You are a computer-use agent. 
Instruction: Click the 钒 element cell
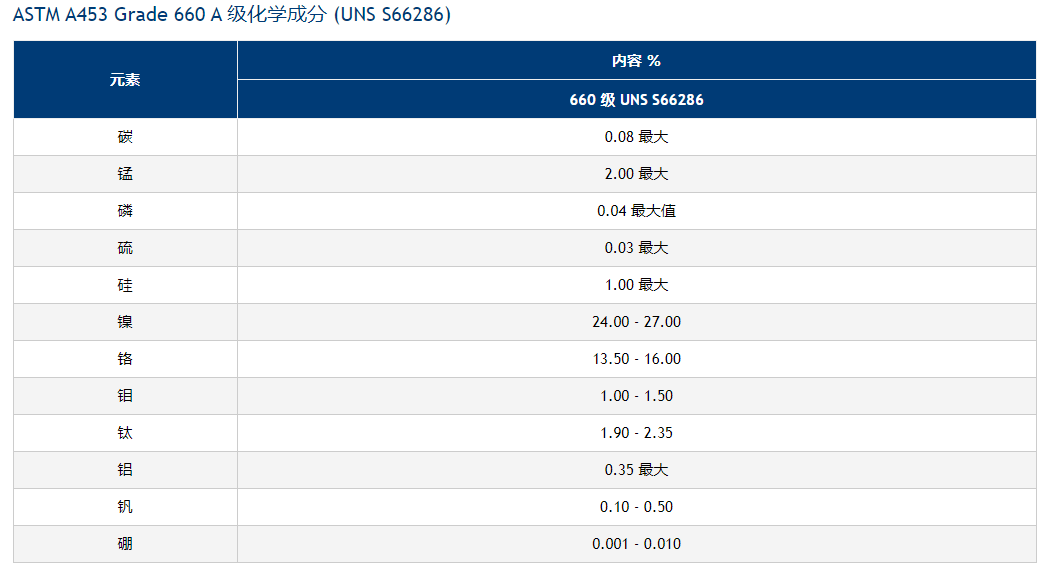point(125,507)
